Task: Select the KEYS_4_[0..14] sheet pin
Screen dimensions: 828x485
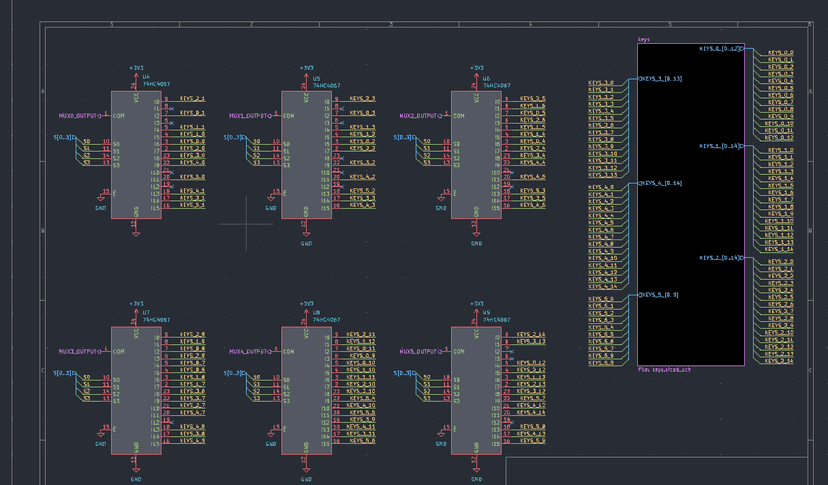Action: (x=661, y=183)
